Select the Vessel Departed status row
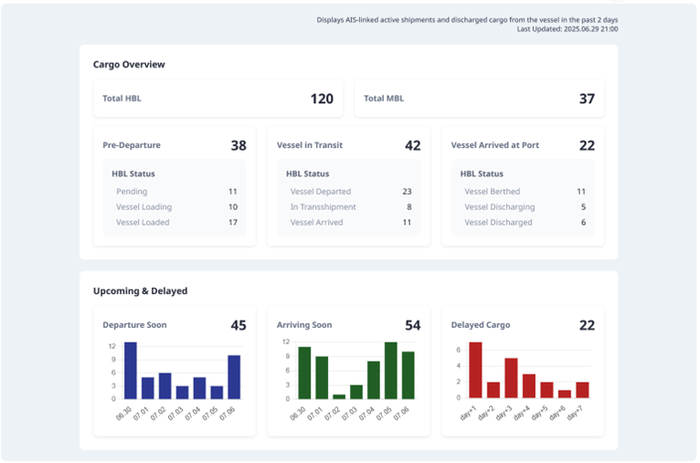Screen dimensions: 700x463 pyautogui.click(x=349, y=191)
